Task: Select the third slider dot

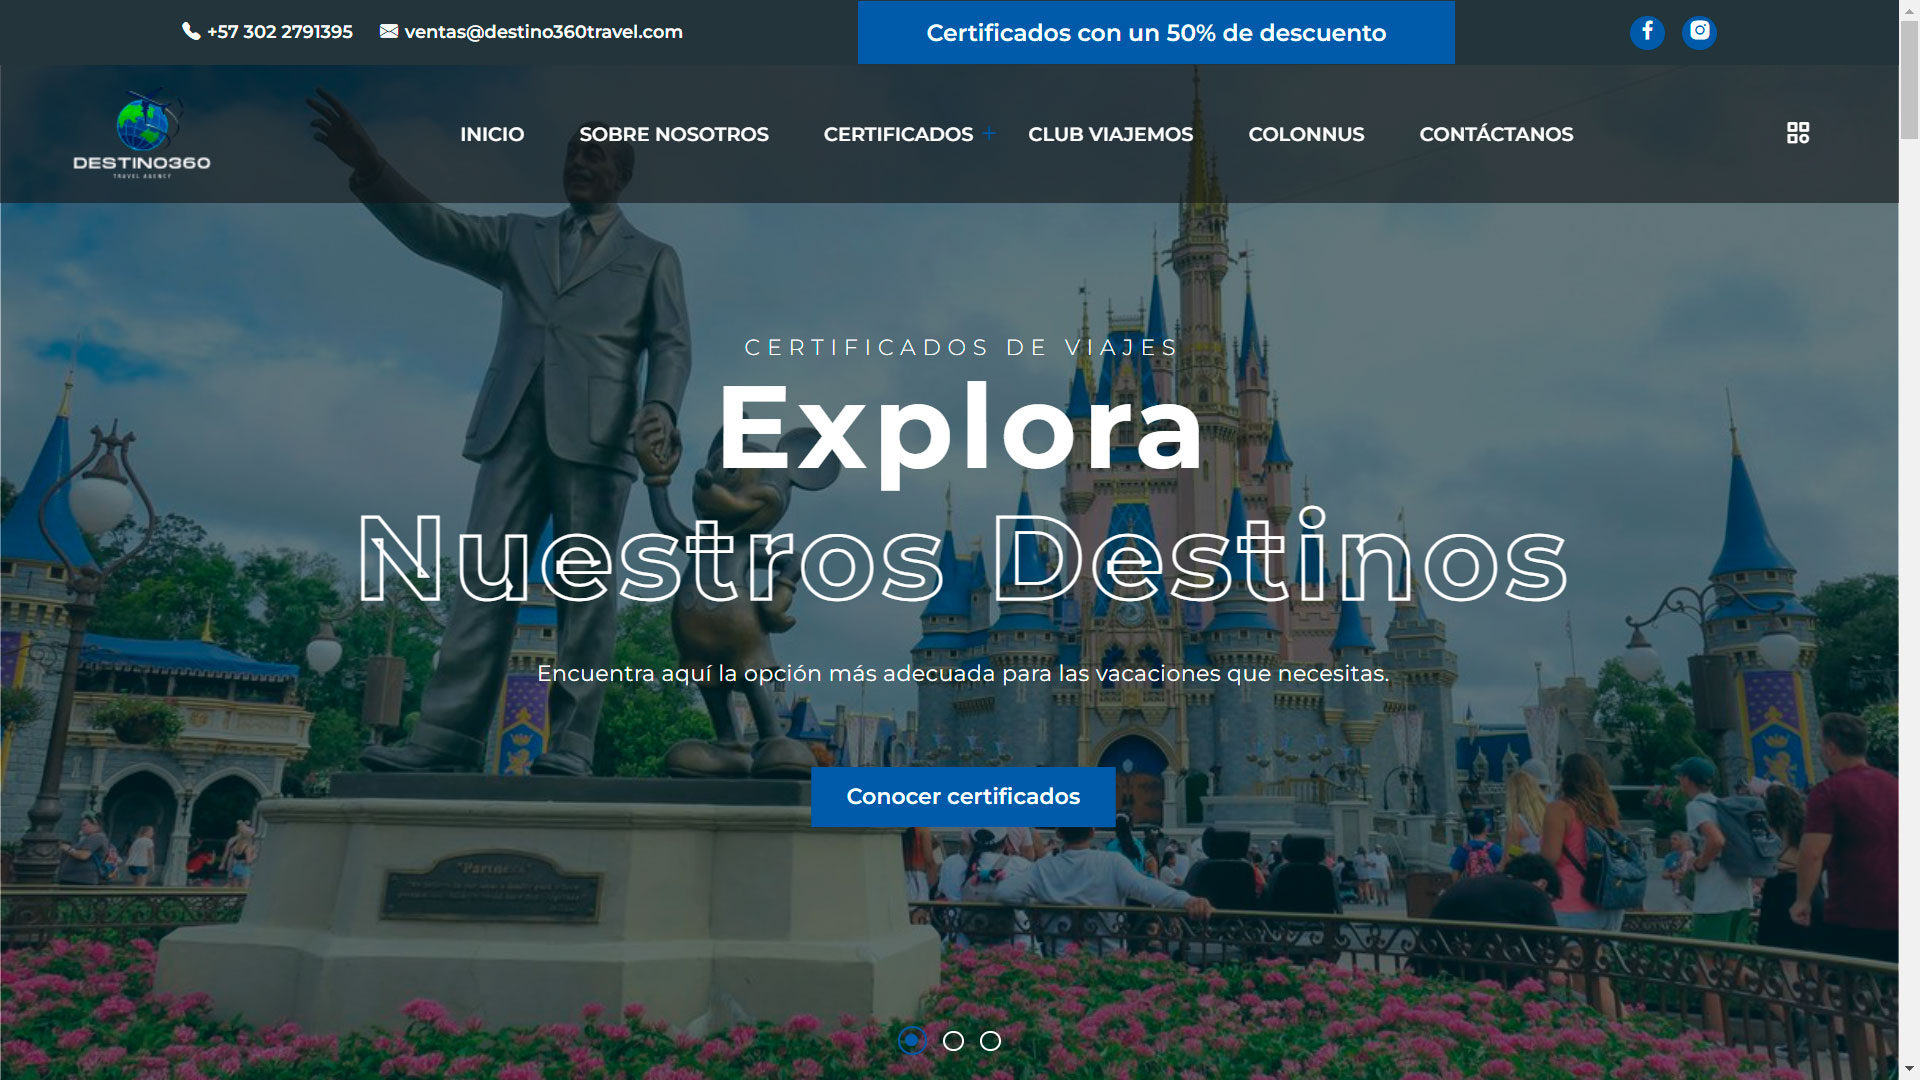Action: (990, 1041)
